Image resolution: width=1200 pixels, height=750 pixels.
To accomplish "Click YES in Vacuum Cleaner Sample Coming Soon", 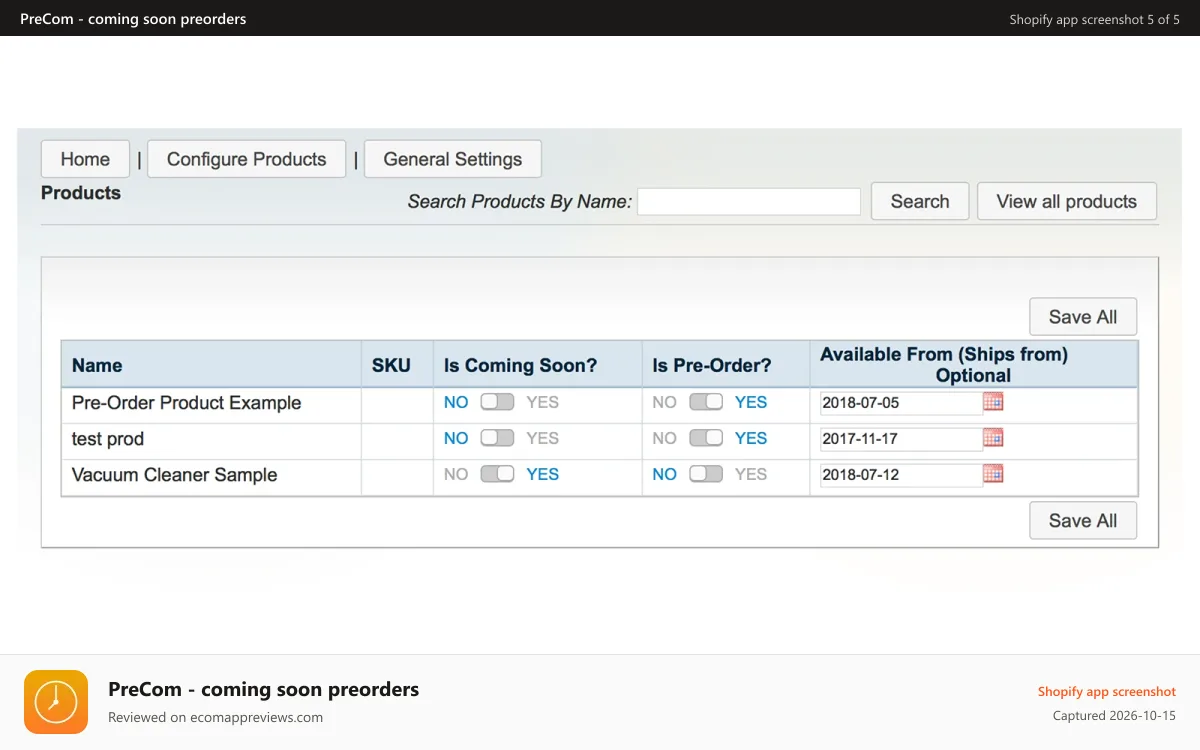I will [543, 474].
